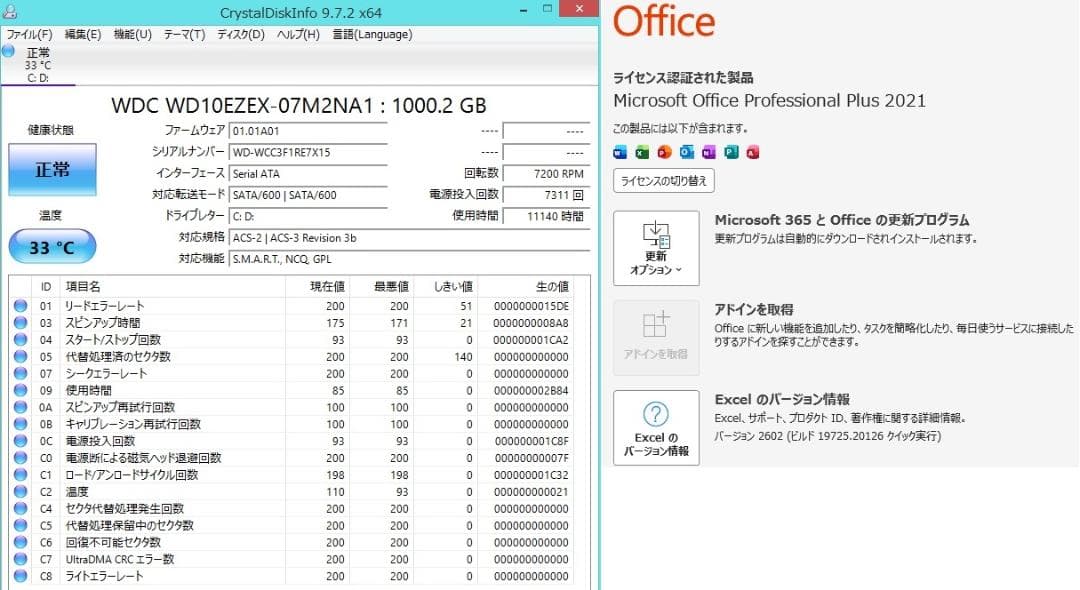The image size is (1080, 590).
Task: Open the ヘルプ(H) menu
Action: (298, 34)
